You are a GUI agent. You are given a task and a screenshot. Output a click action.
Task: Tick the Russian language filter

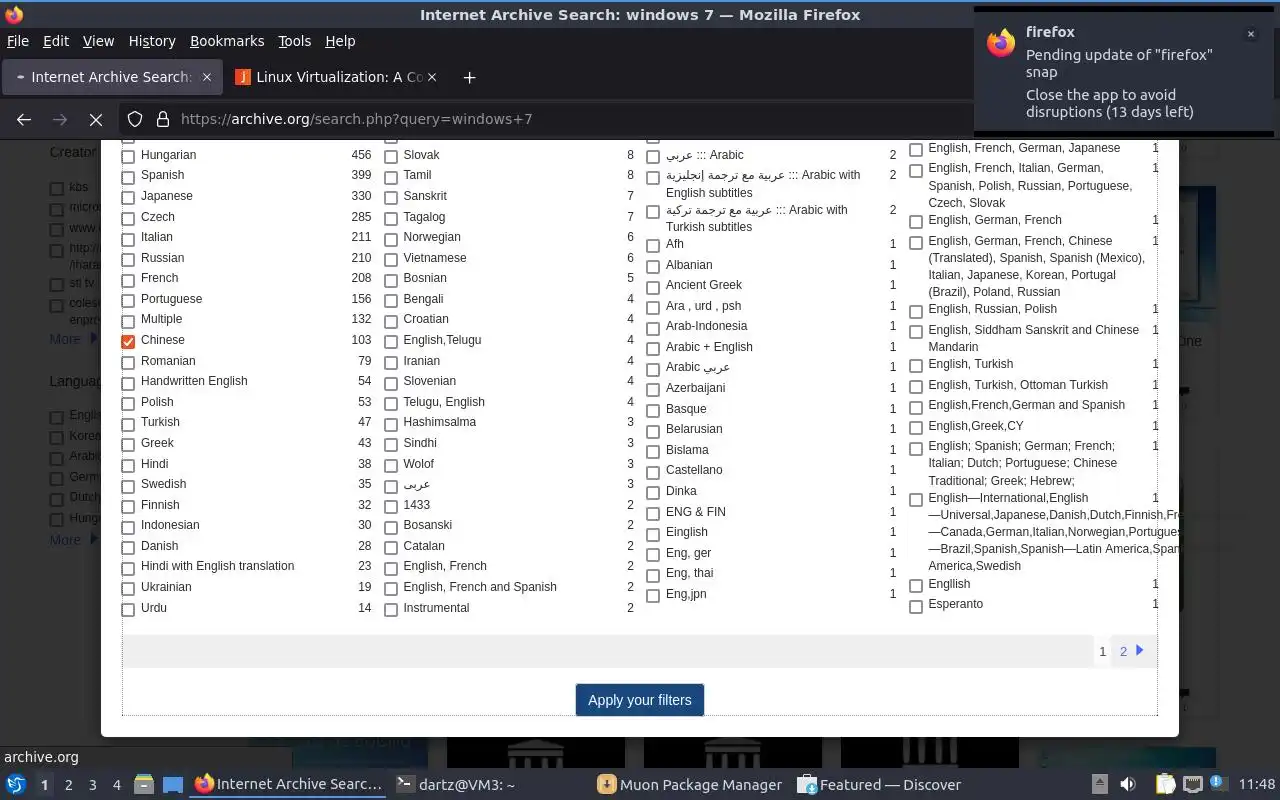[128, 259]
